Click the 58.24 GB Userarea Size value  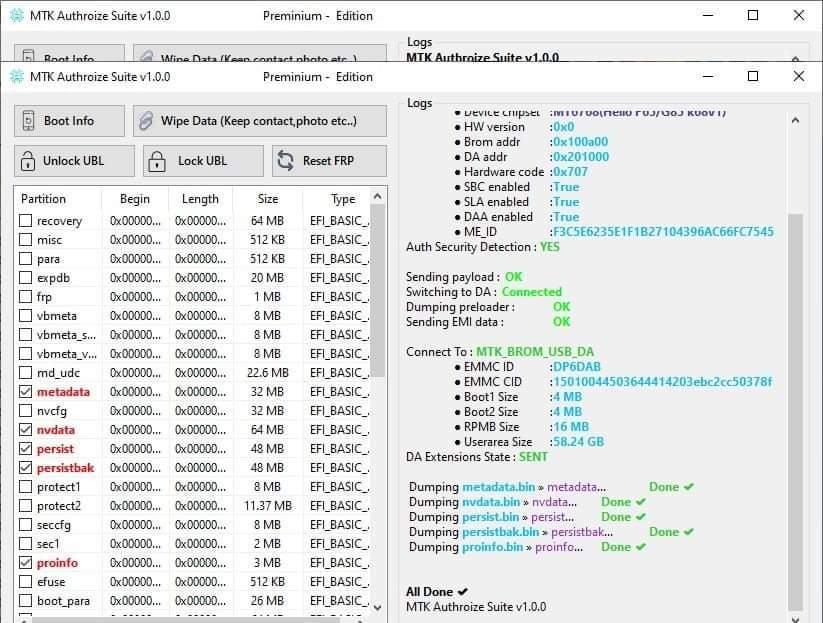pos(578,442)
